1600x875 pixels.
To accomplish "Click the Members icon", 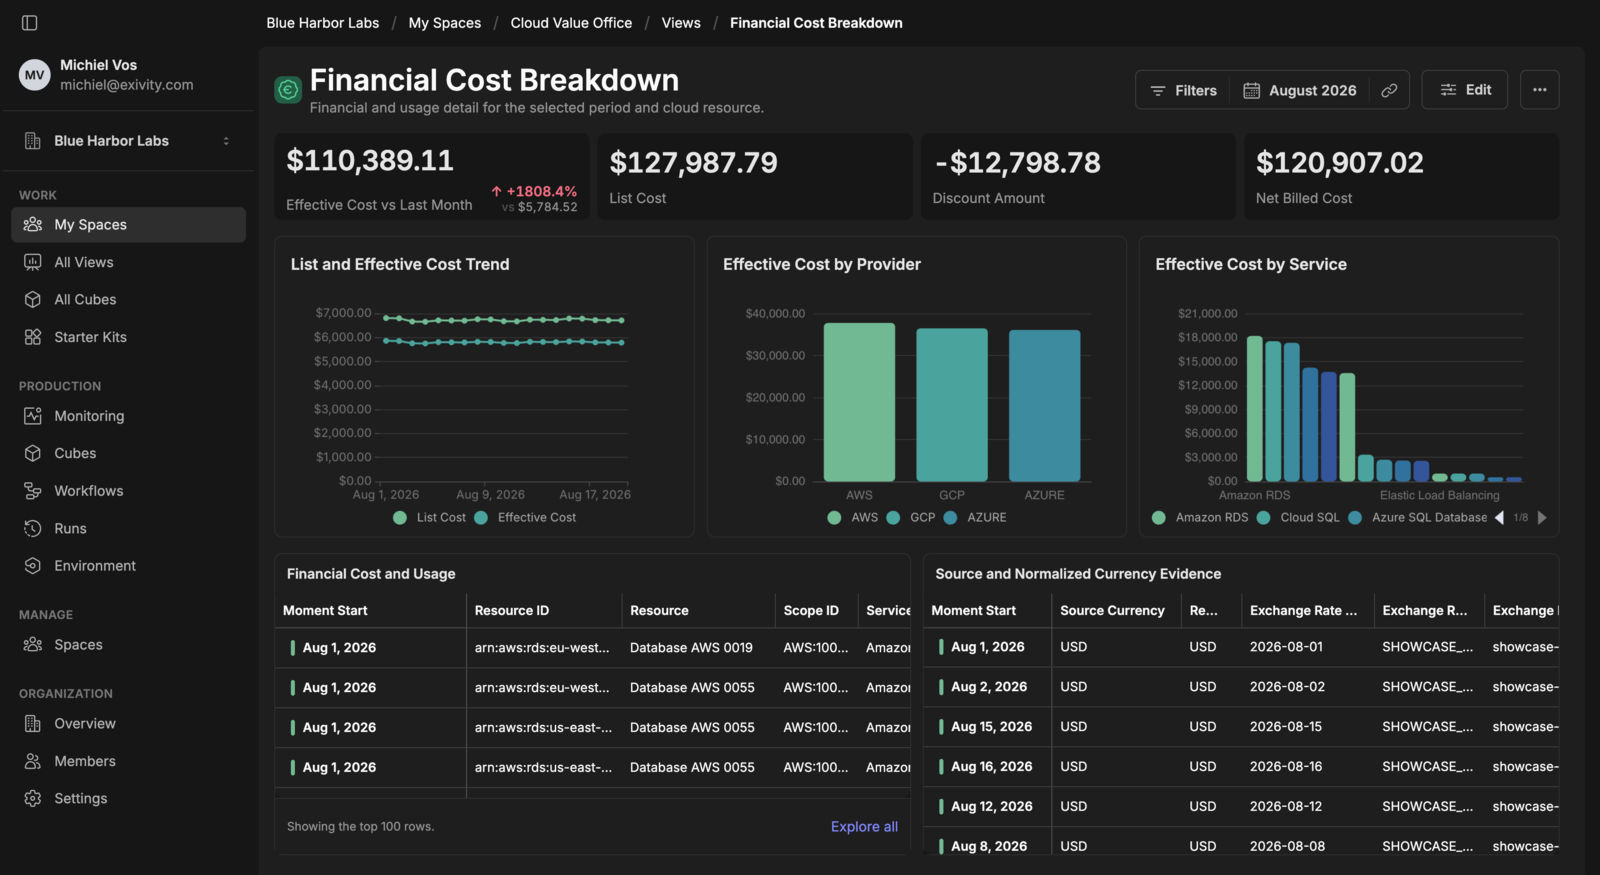I will click(33, 761).
